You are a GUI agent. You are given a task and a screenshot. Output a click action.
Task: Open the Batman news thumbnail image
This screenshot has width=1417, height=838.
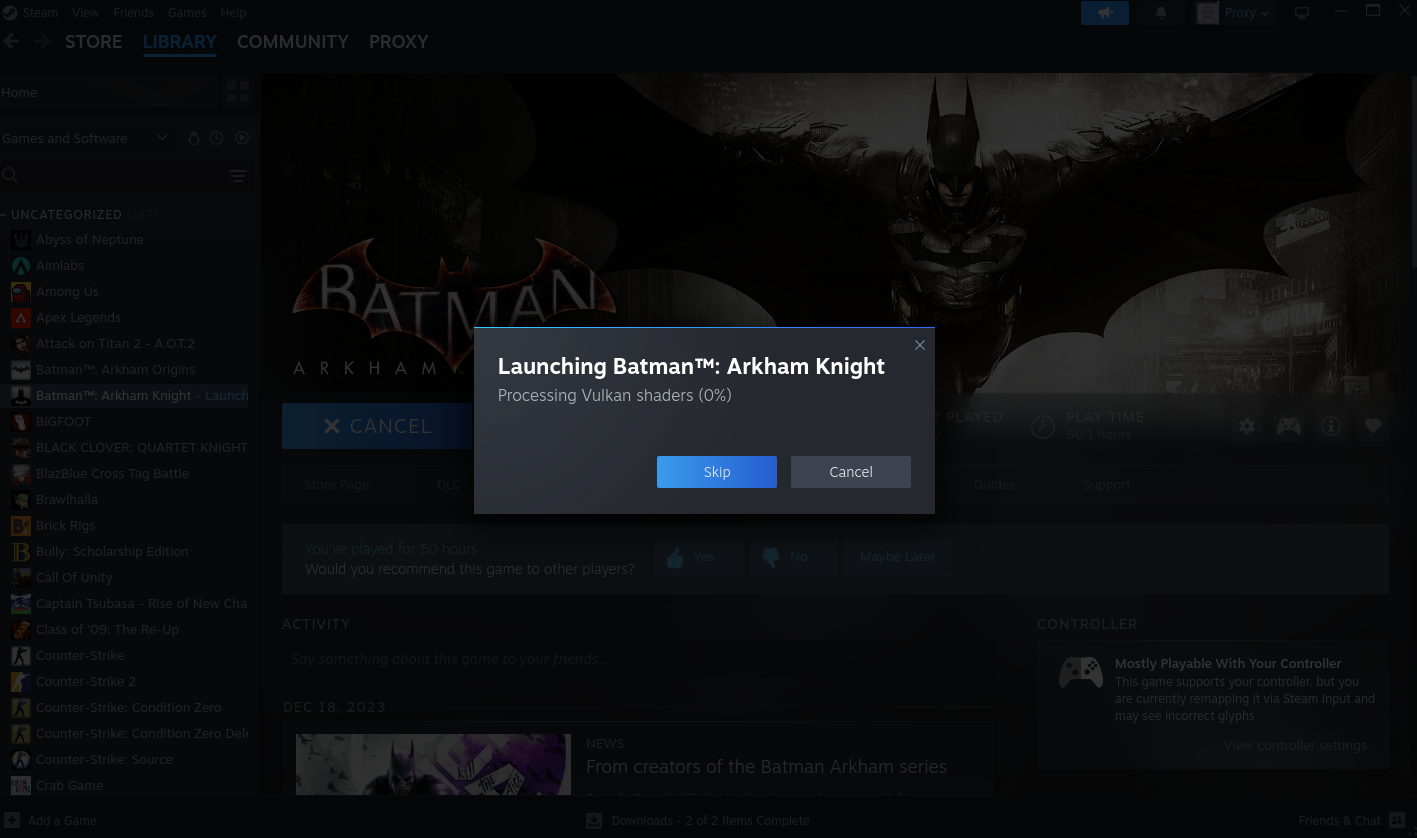coord(433,766)
